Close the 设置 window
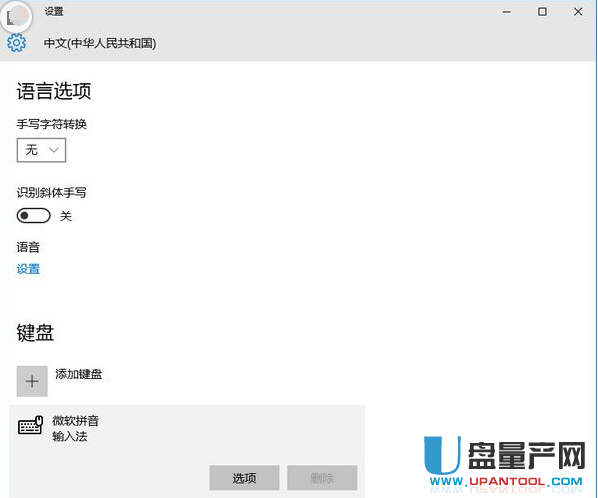Image resolution: width=598 pixels, height=498 pixels. coord(578,12)
